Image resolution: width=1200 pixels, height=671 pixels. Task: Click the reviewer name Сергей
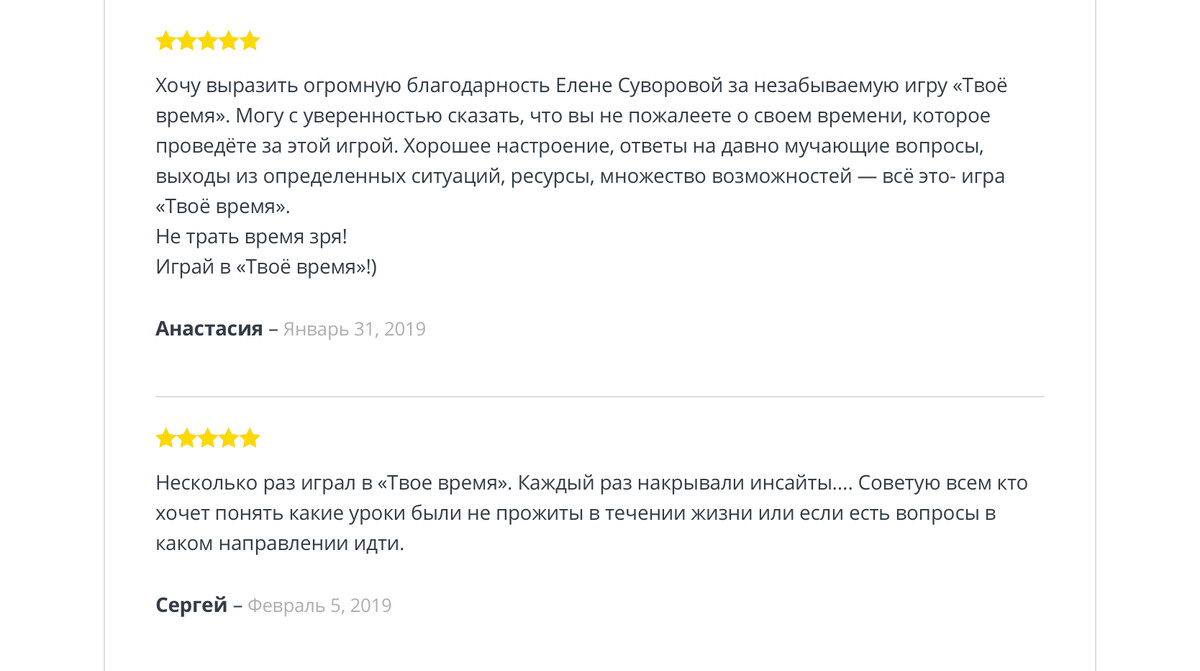(192, 605)
